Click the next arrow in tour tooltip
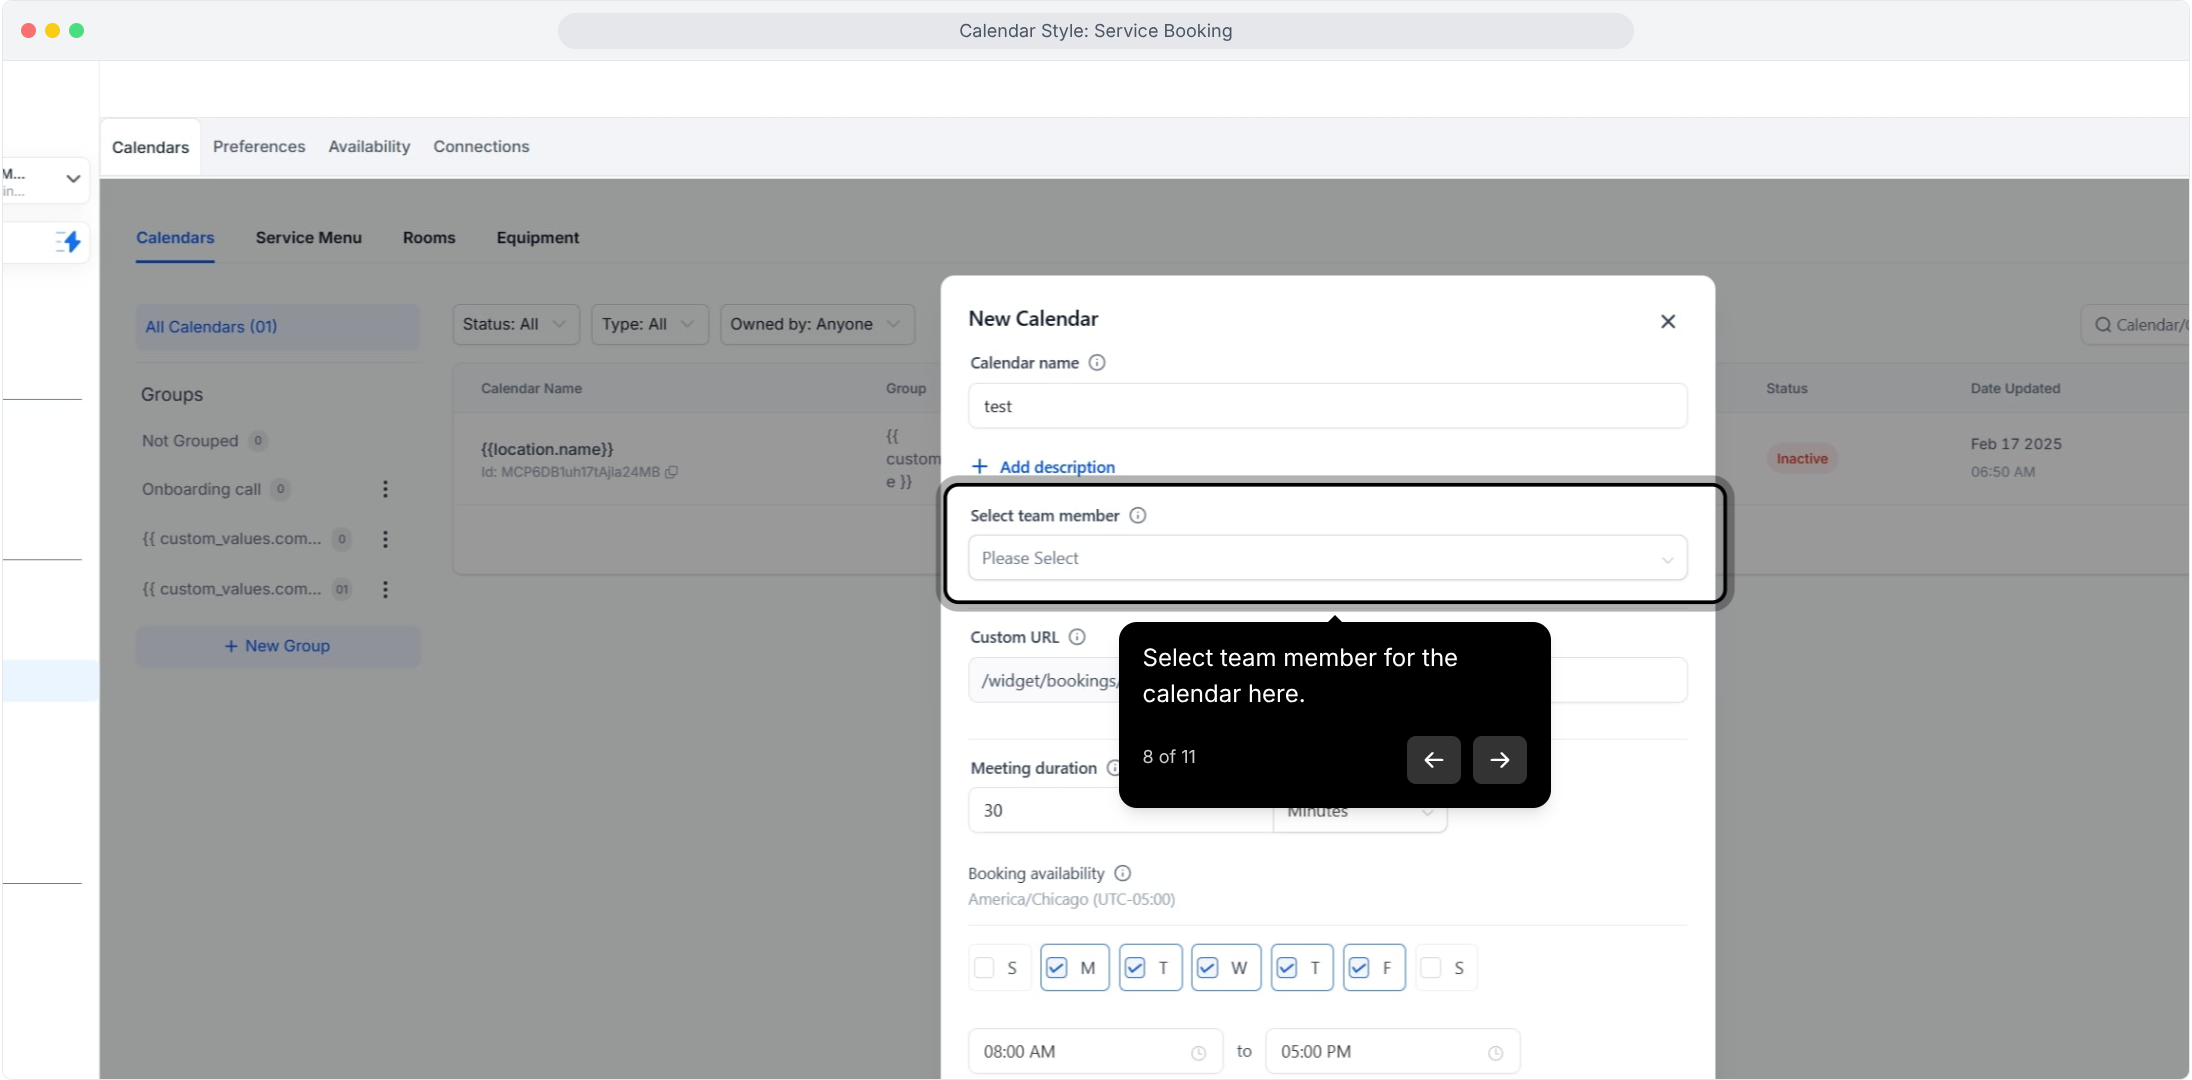 pyautogui.click(x=1499, y=760)
